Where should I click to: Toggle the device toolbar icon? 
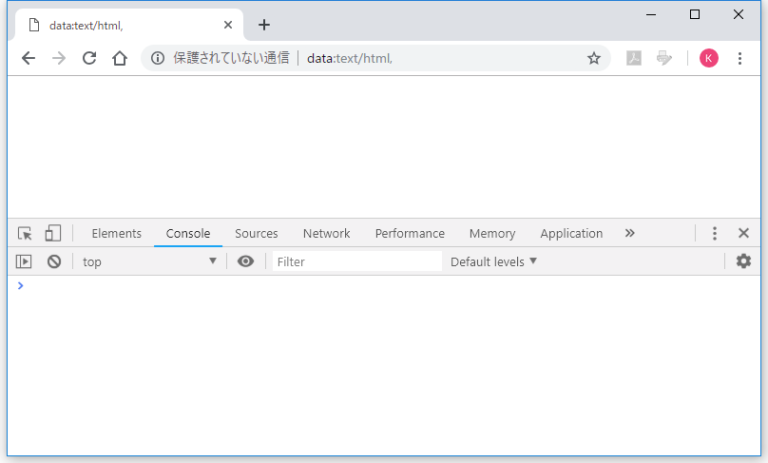point(53,233)
